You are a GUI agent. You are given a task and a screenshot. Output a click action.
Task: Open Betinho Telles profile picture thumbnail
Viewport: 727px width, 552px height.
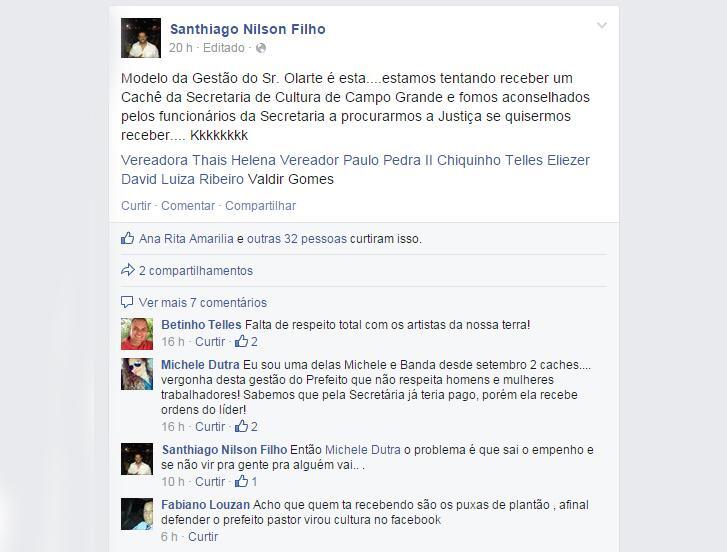(137, 334)
